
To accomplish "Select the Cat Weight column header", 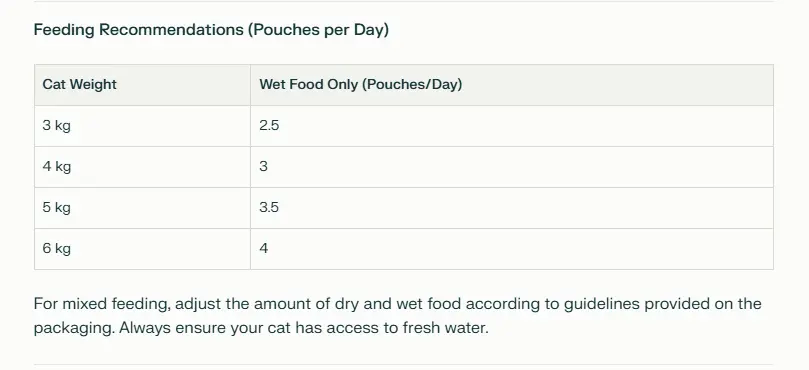I will (142, 85).
